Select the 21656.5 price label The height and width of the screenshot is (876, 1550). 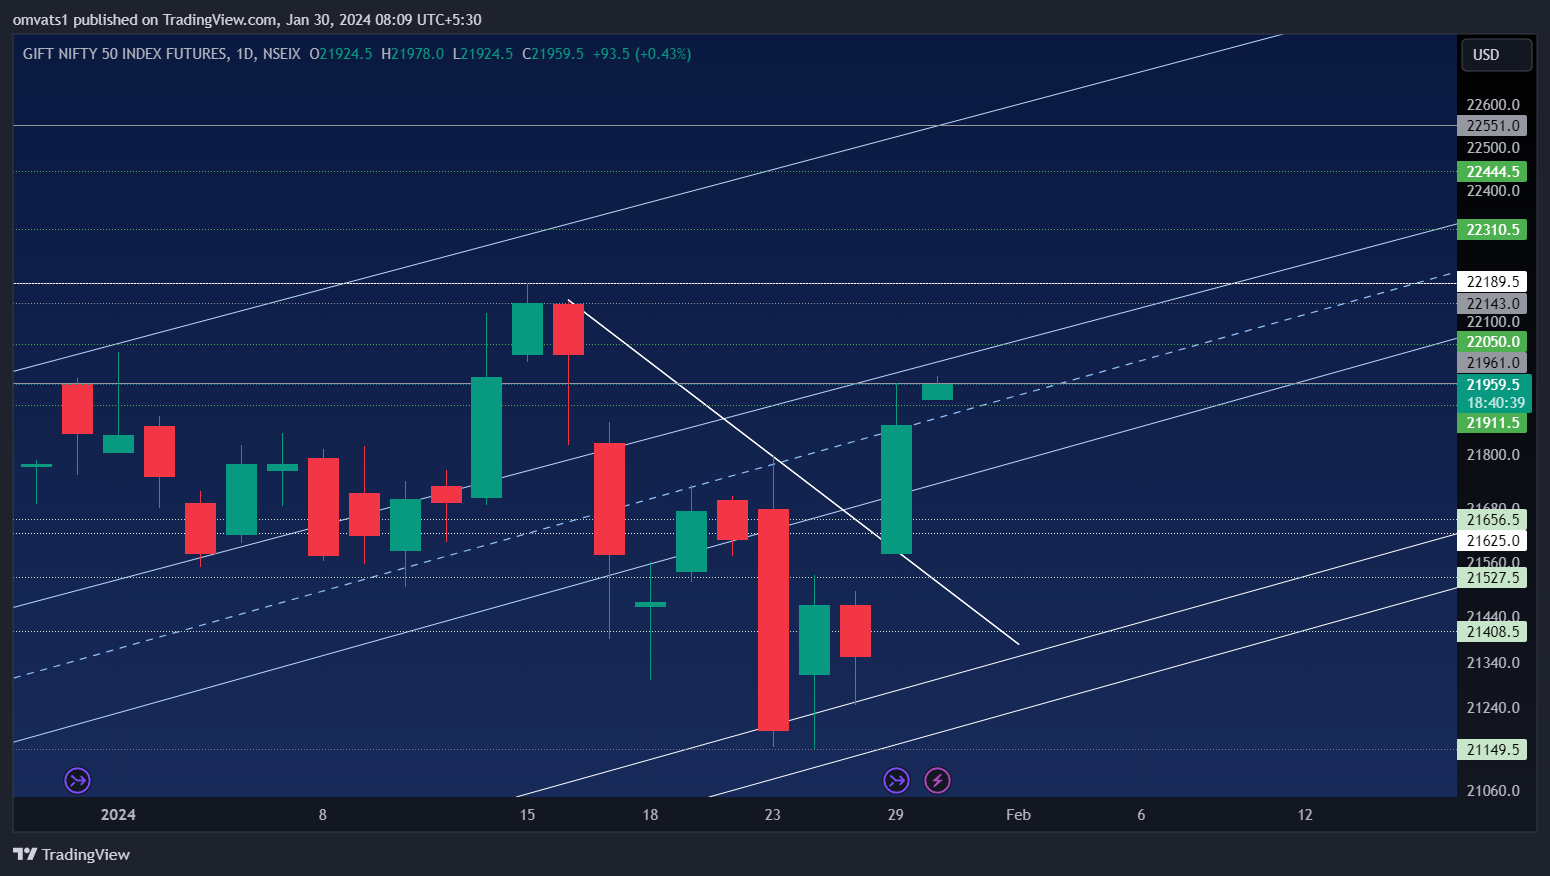pos(1492,520)
